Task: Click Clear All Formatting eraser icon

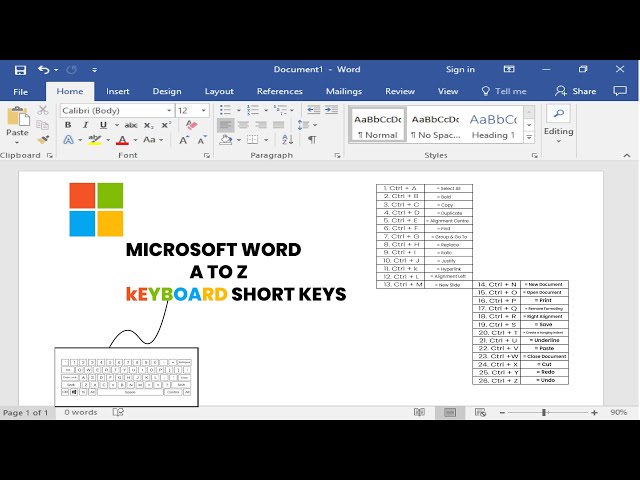Action: tap(191, 125)
